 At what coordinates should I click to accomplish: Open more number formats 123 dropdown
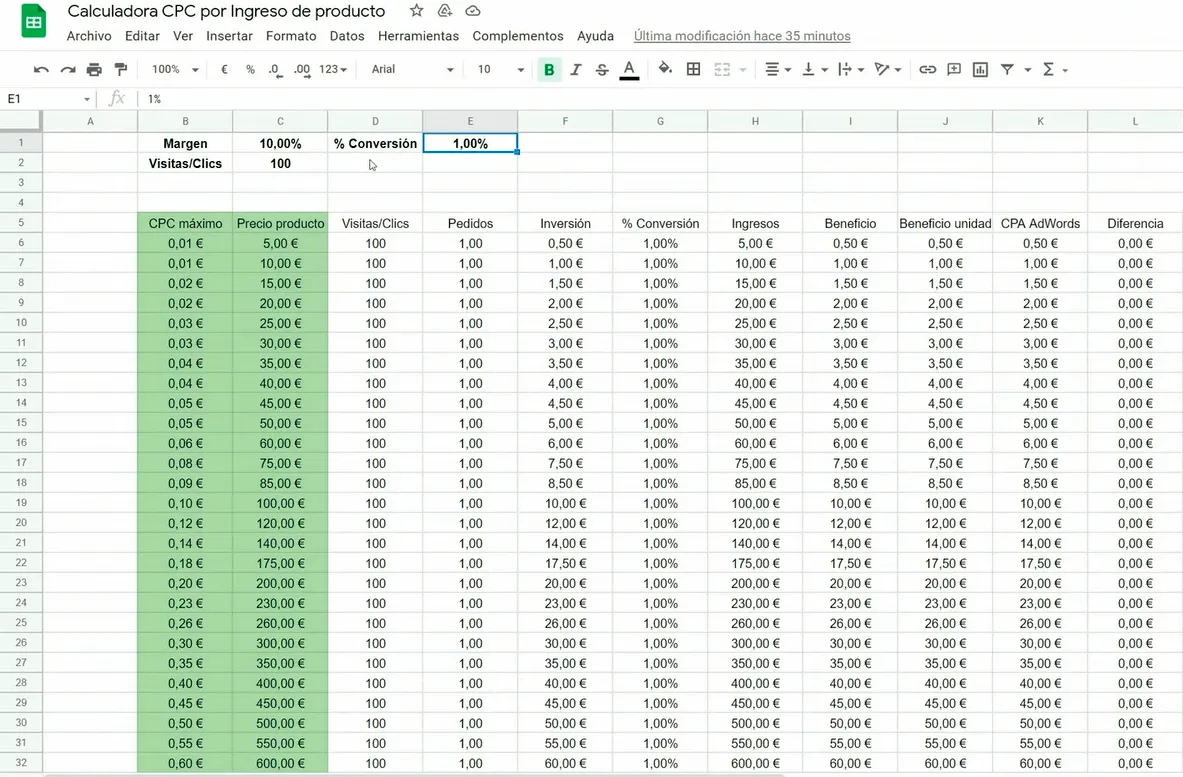[x=333, y=69]
